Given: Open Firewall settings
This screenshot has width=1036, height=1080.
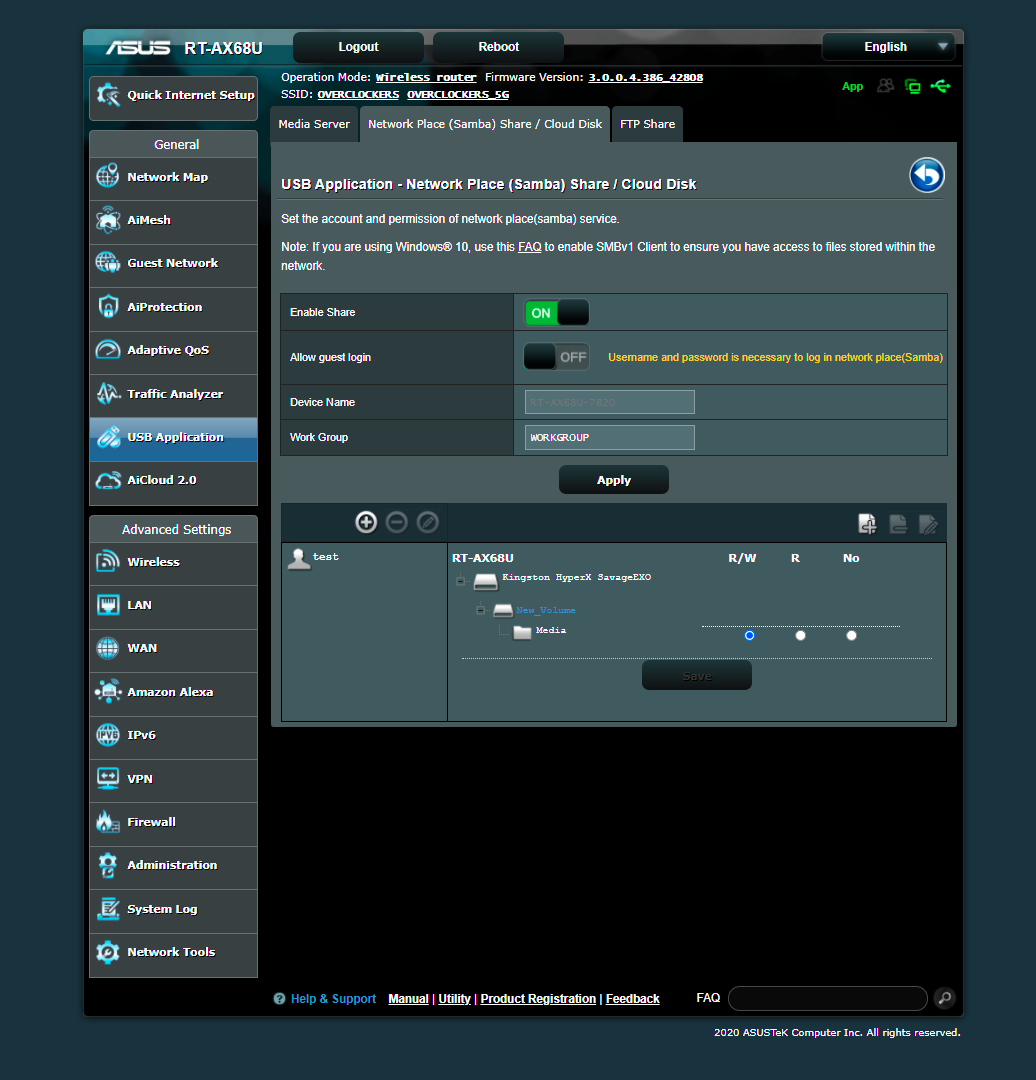Looking at the screenshot, I should 174,823.
